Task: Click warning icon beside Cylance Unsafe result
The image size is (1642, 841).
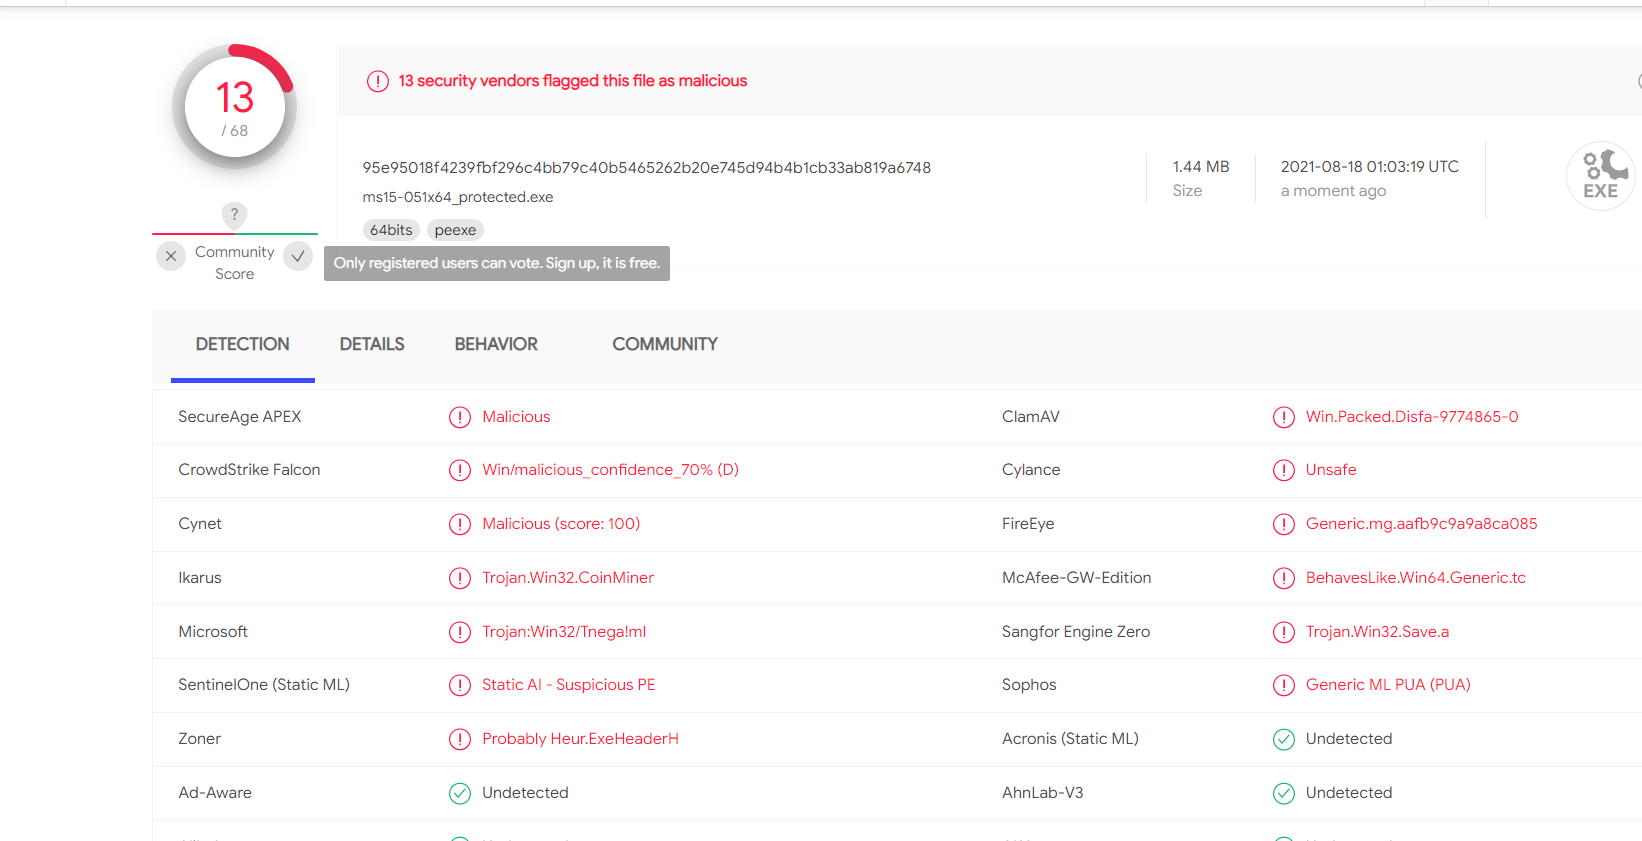Action: click(x=1284, y=470)
